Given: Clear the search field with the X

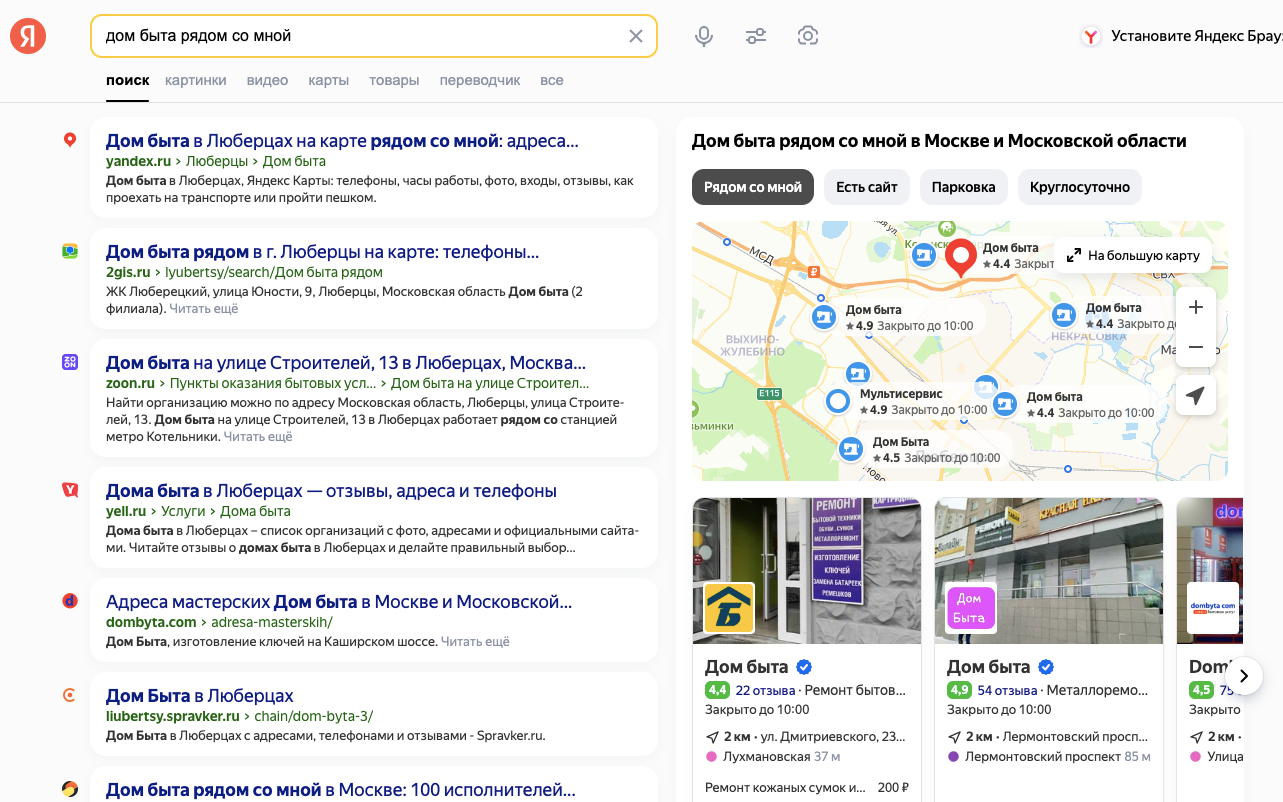Looking at the screenshot, I should [635, 35].
